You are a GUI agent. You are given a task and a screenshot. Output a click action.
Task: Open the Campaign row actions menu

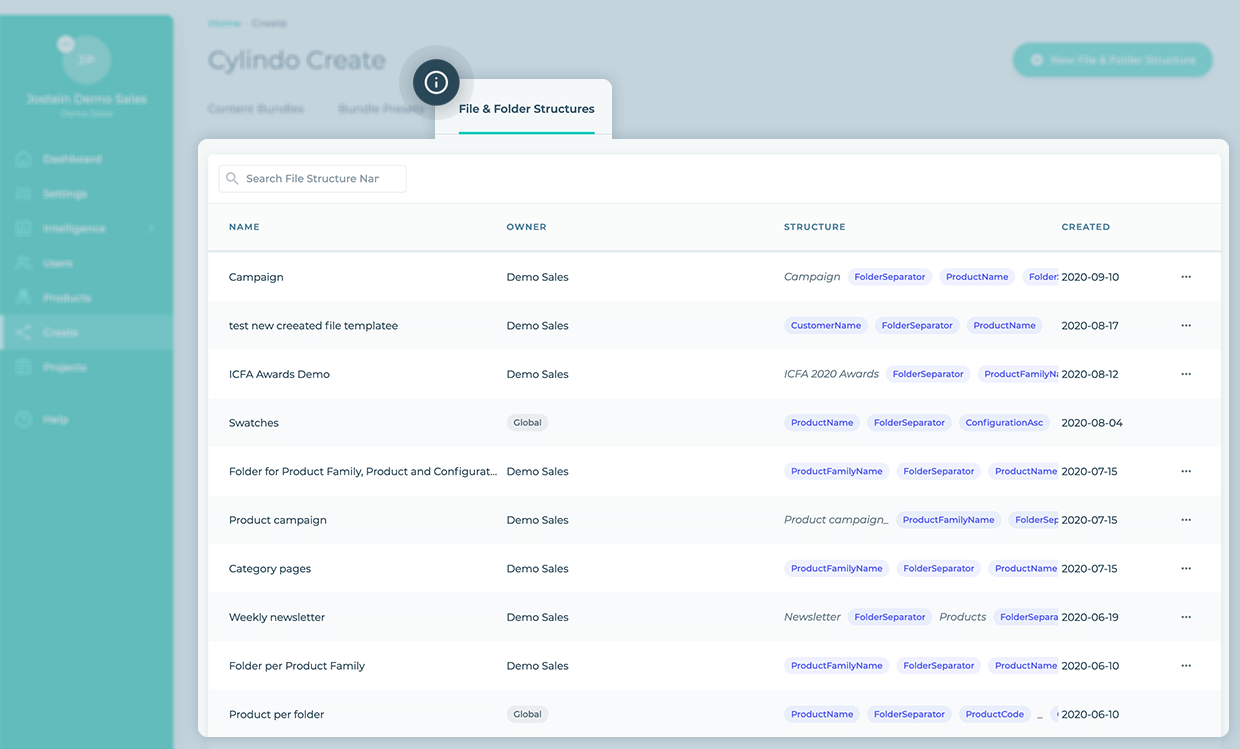1186,276
